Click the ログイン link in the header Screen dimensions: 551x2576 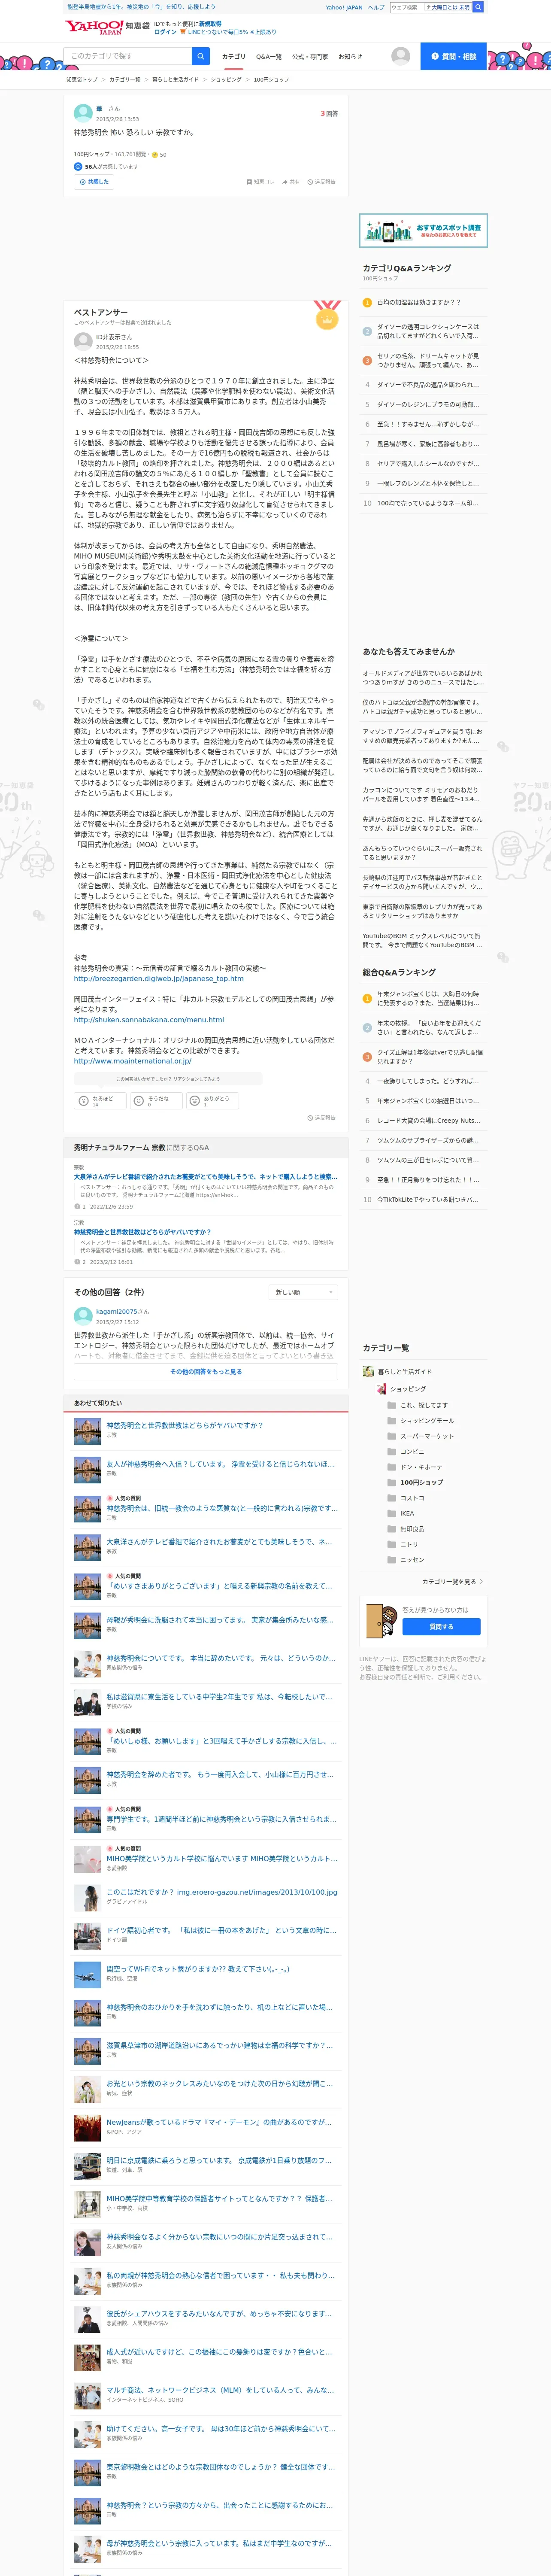pos(165,32)
